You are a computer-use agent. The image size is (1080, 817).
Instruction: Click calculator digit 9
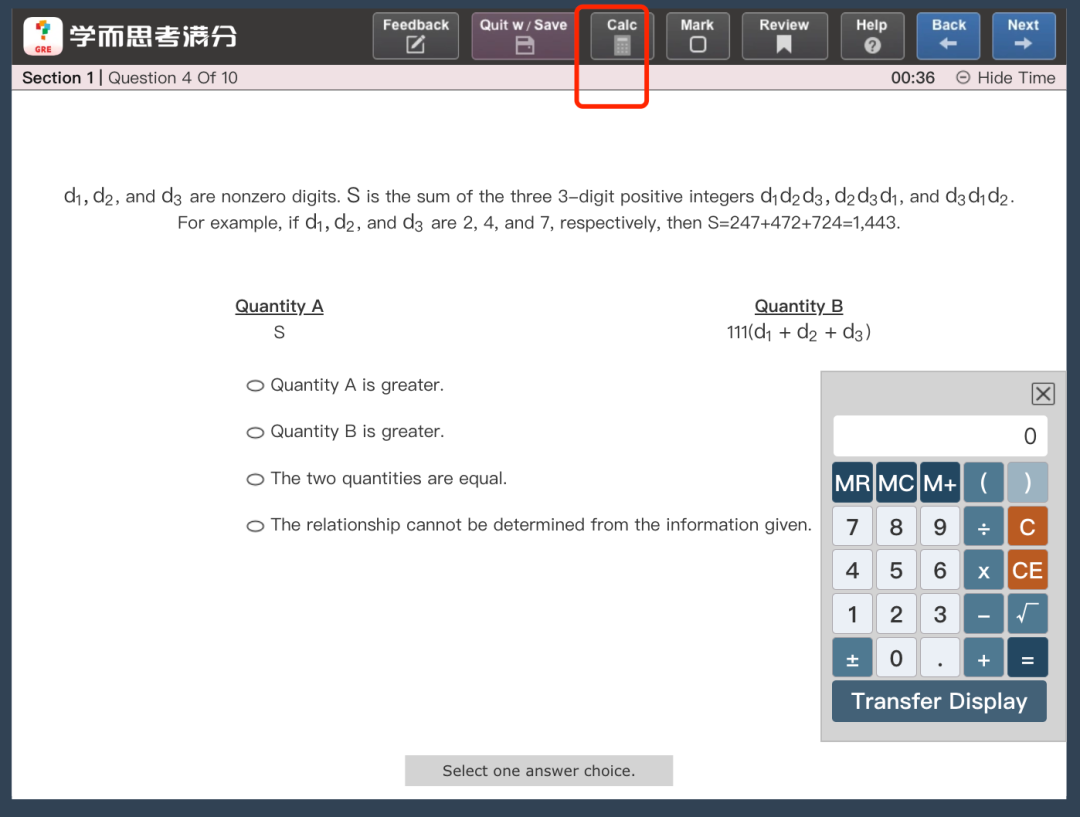tap(940, 527)
